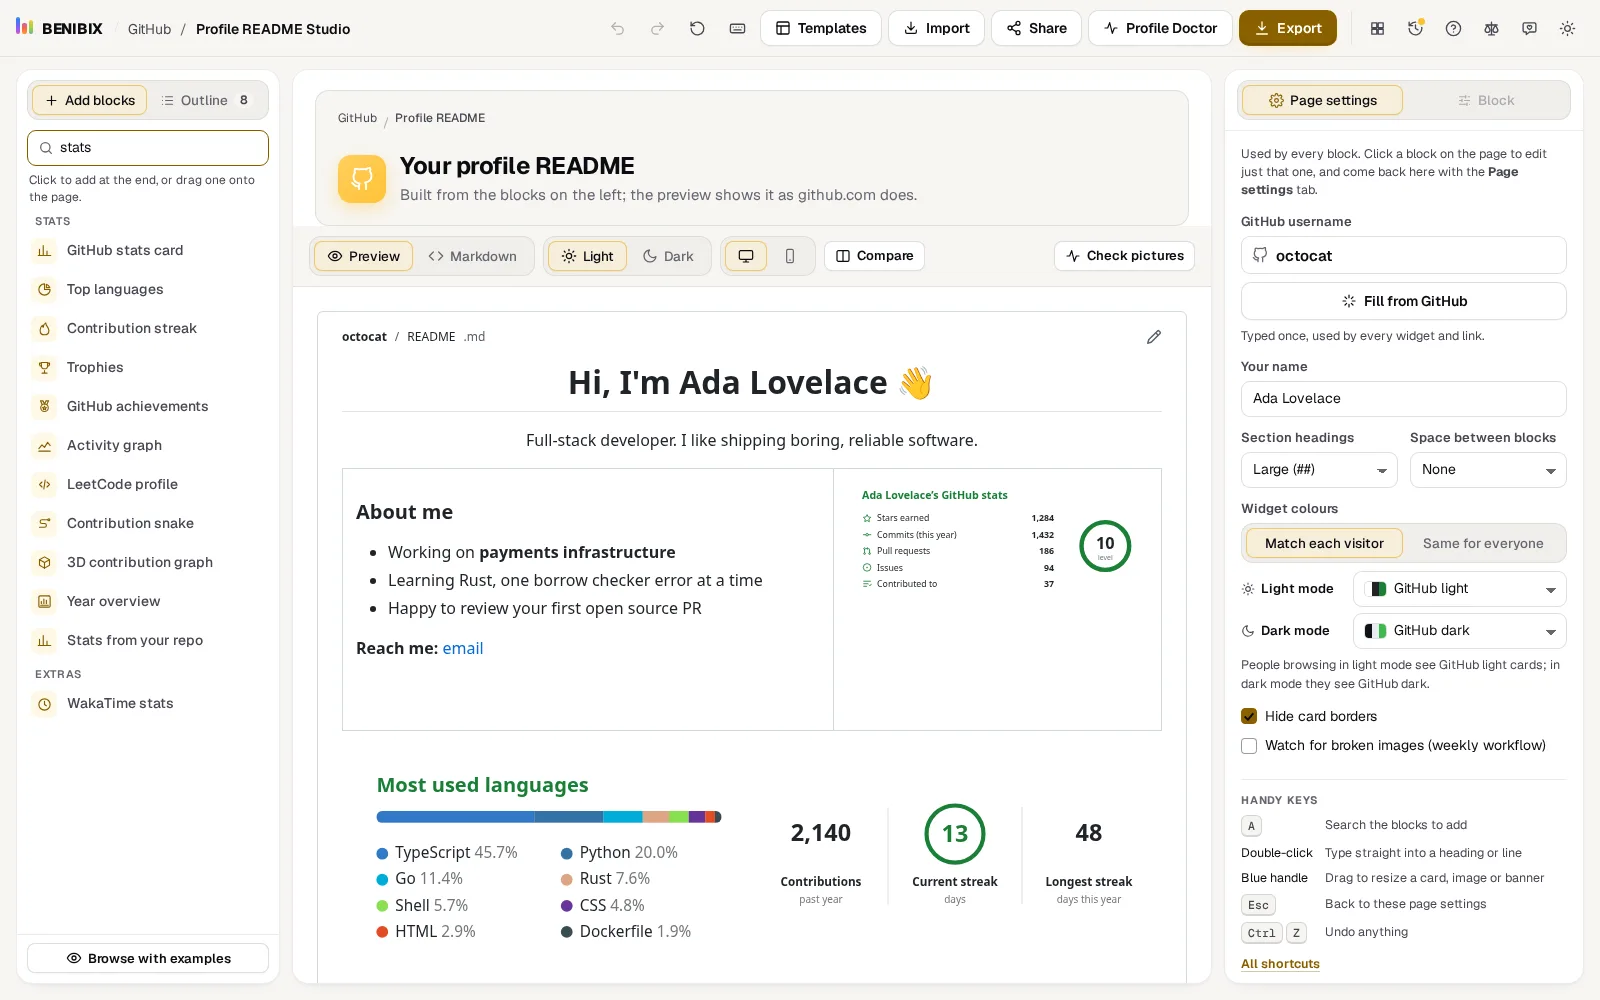The image size is (1600, 1000).
Task: Open Page settings tab
Action: (1322, 100)
